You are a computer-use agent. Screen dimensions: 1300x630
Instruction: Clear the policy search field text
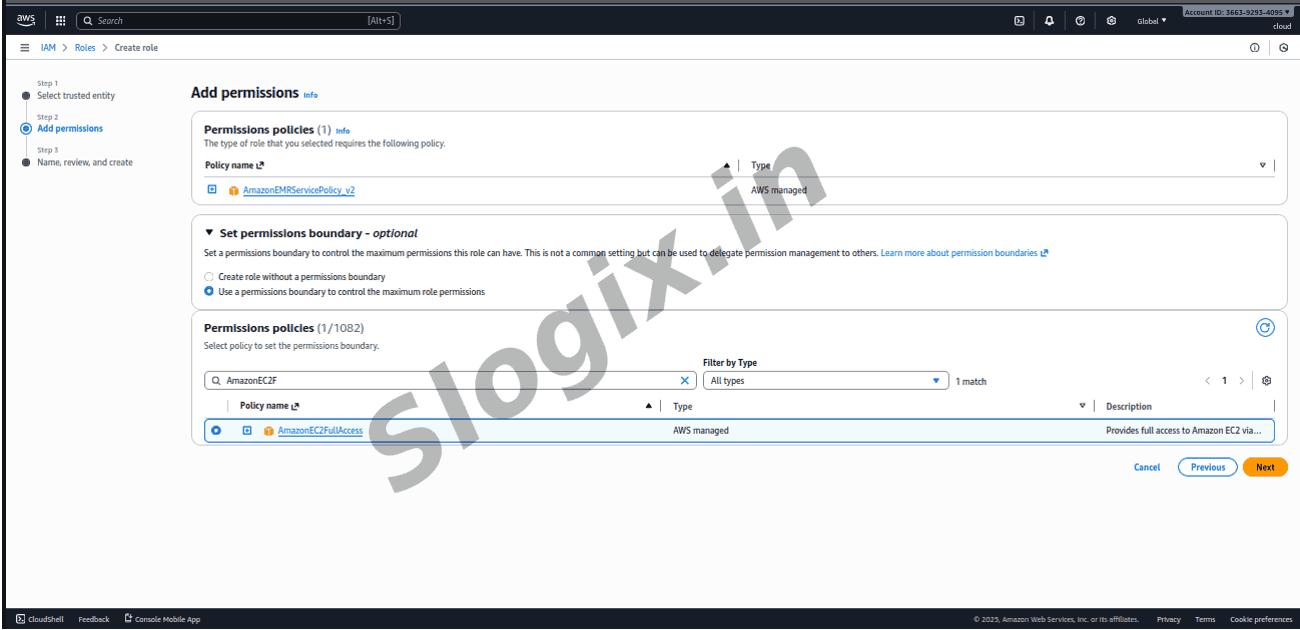(x=685, y=381)
